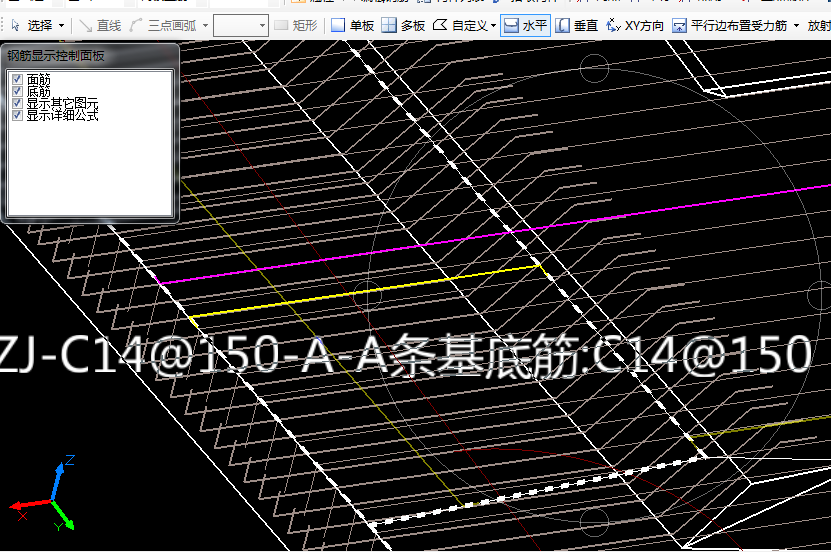Toggle the 显示其它图元 checkbox
Viewport: 831px width, 552px height.
pos(17,103)
